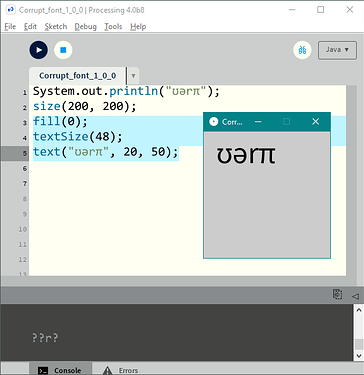364x375 pixels.
Task: Minimize the sketch output window
Action: click(x=258, y=122)
